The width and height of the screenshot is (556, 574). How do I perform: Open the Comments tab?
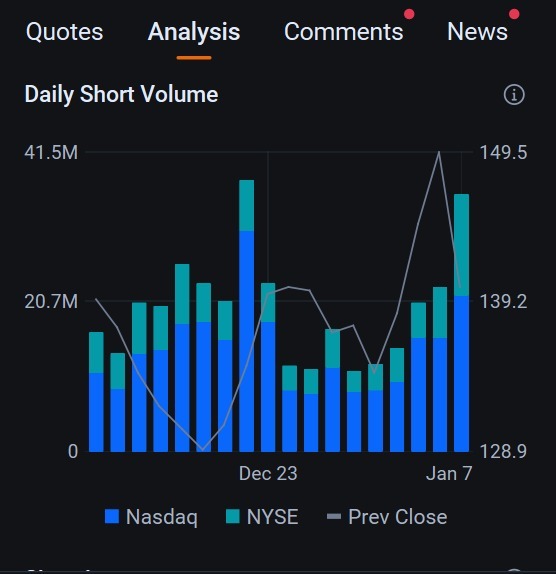pyautogui.click(x=343, y=32)
